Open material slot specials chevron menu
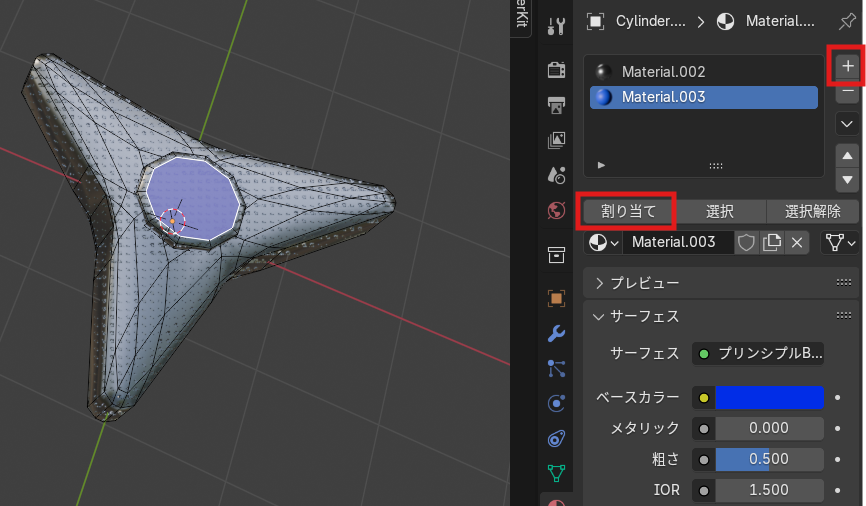 click(847, 124)
